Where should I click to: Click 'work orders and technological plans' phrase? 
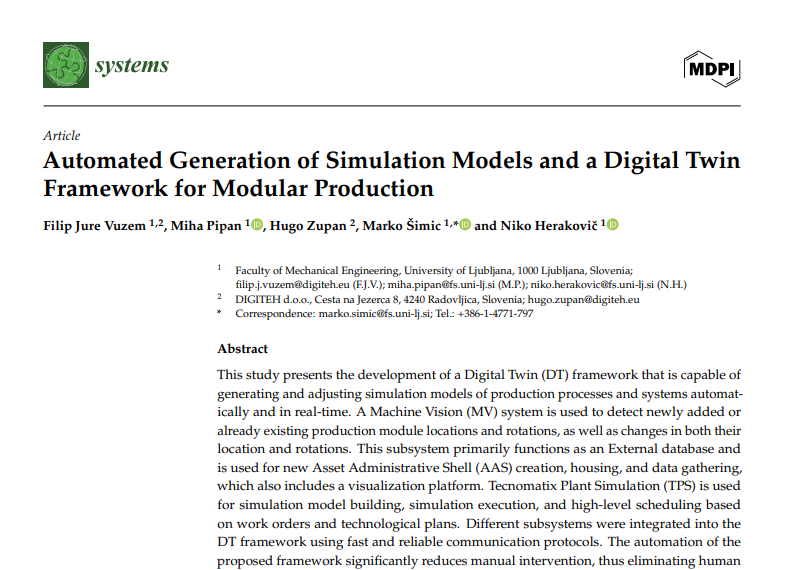click(347, 523)
